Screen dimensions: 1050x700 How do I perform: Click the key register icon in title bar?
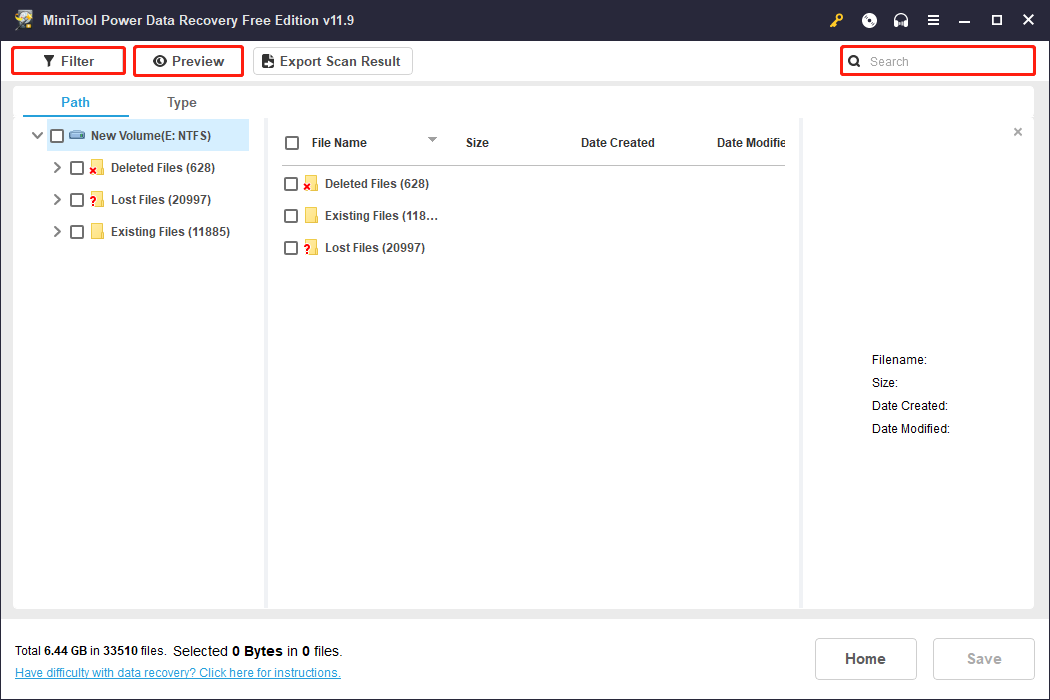[836, 21]
